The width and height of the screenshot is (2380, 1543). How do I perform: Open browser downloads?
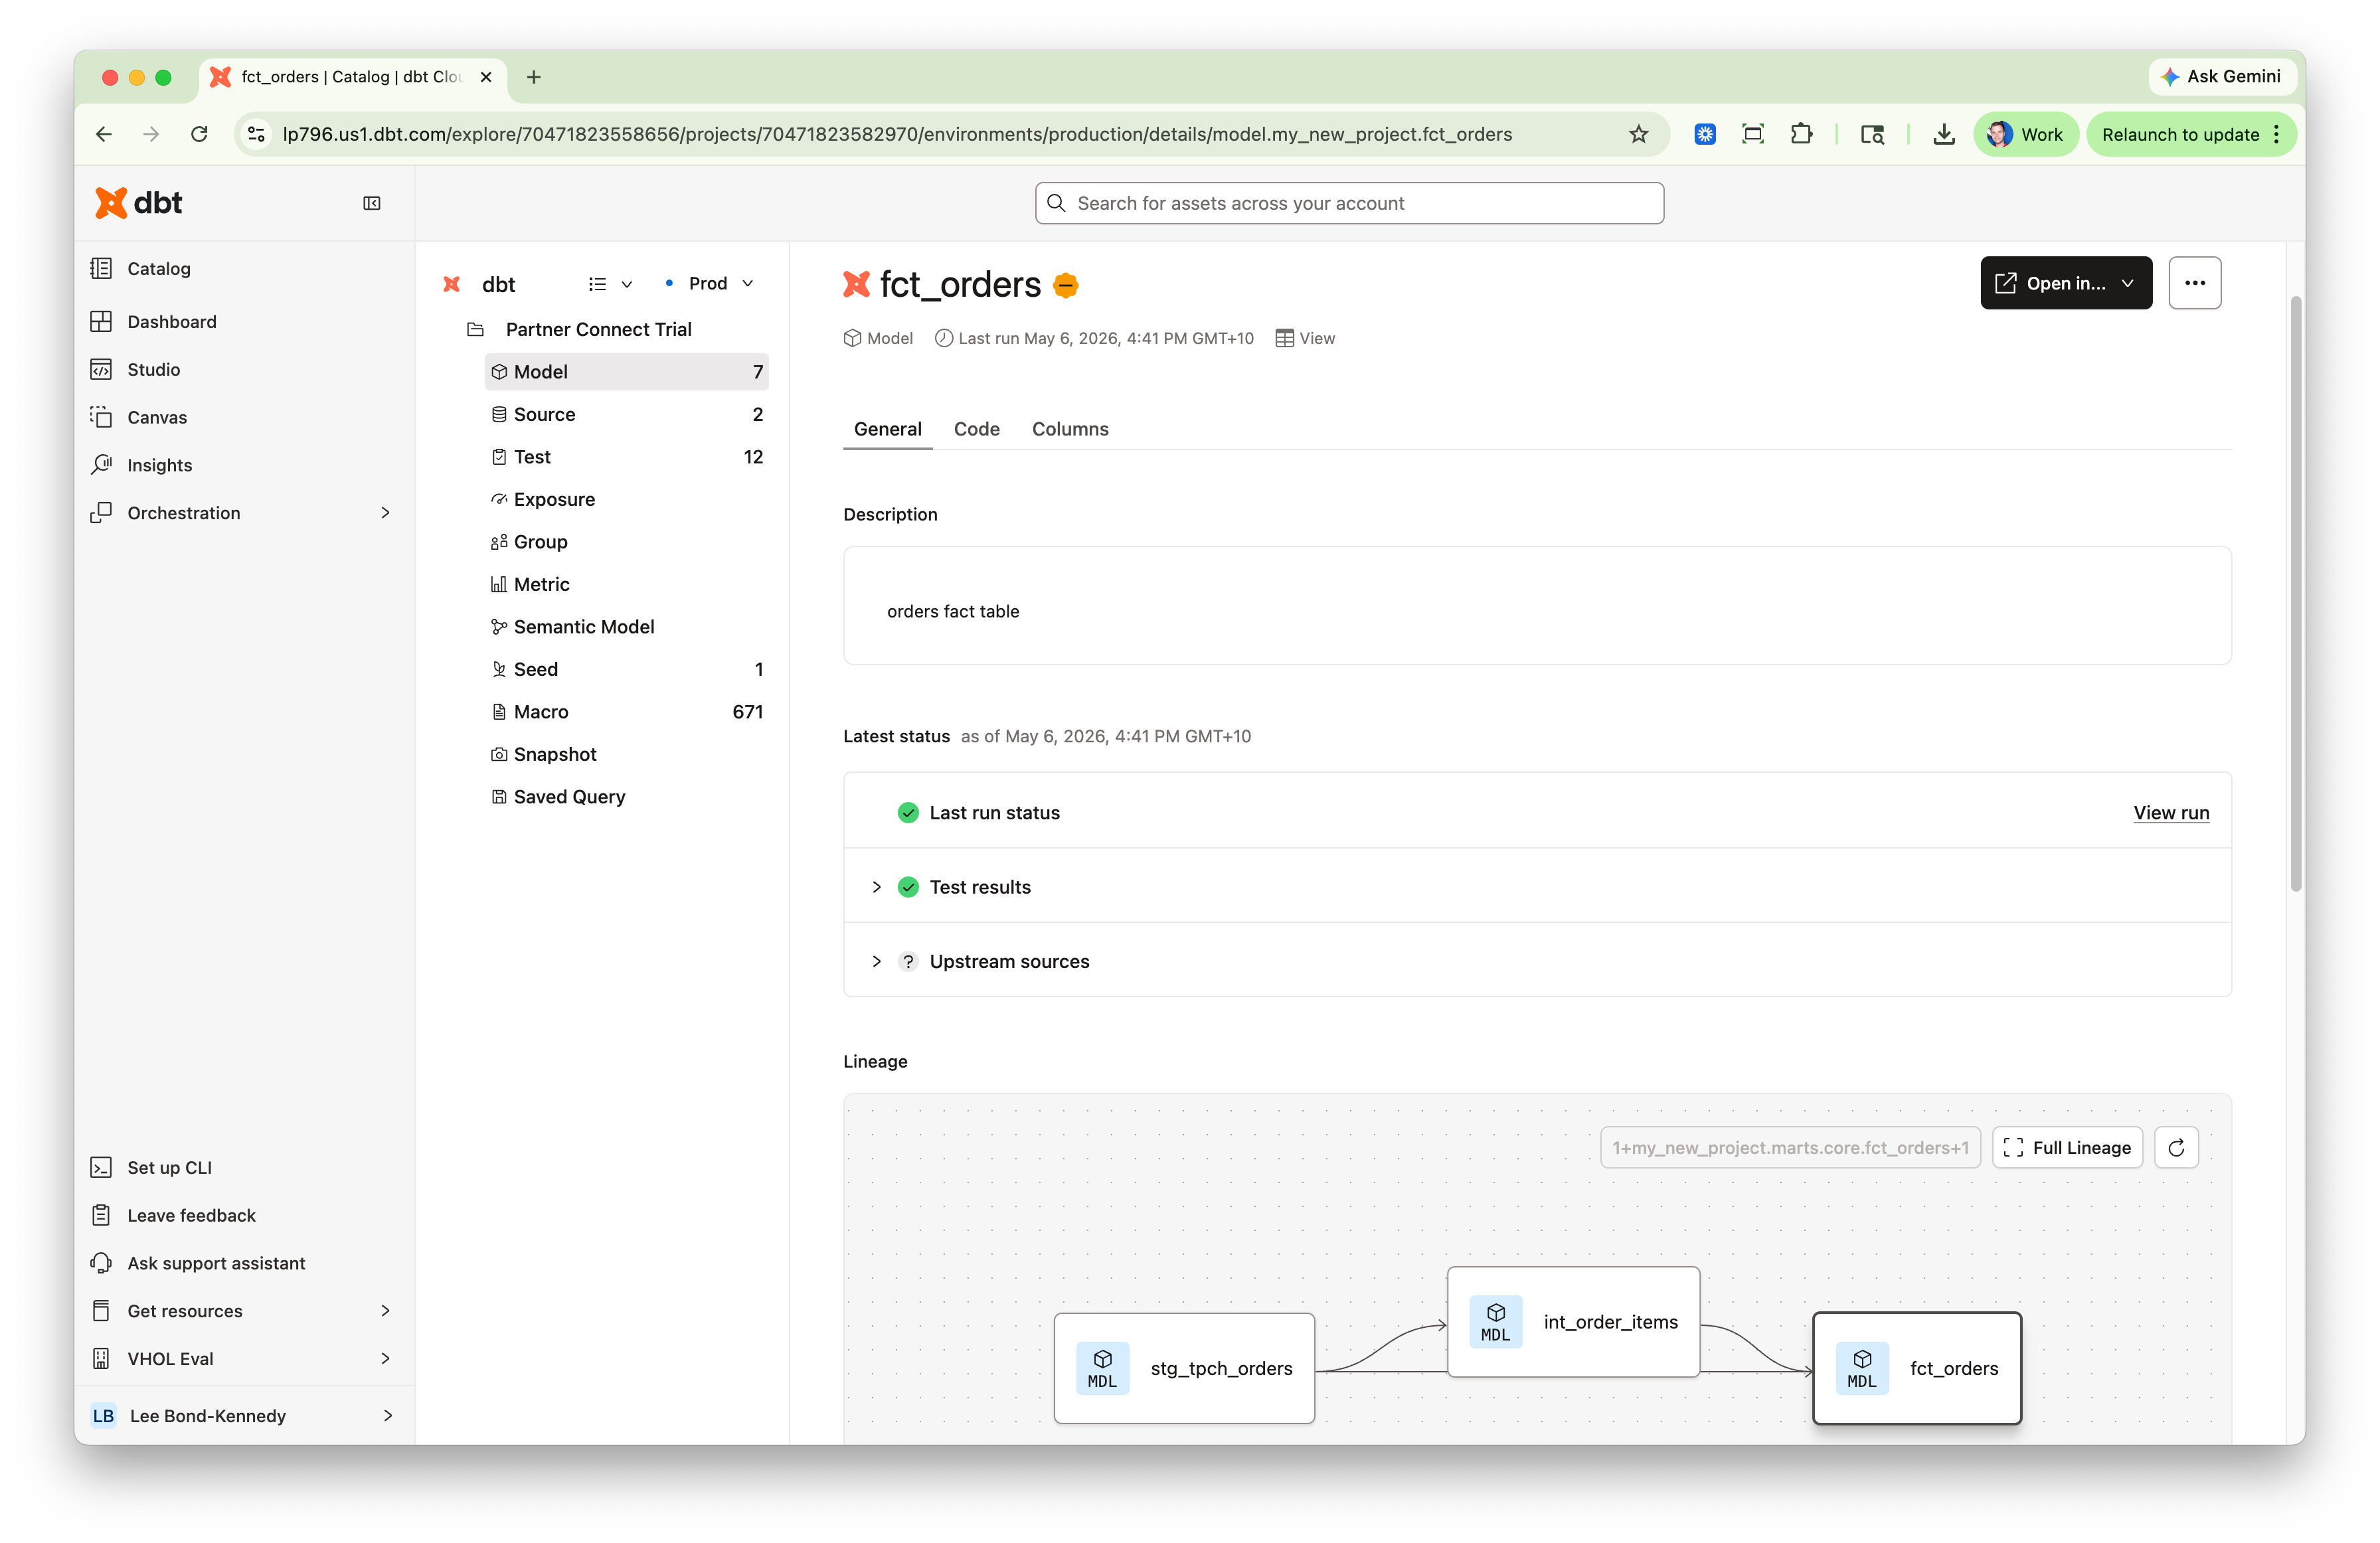coord(1944,134)
